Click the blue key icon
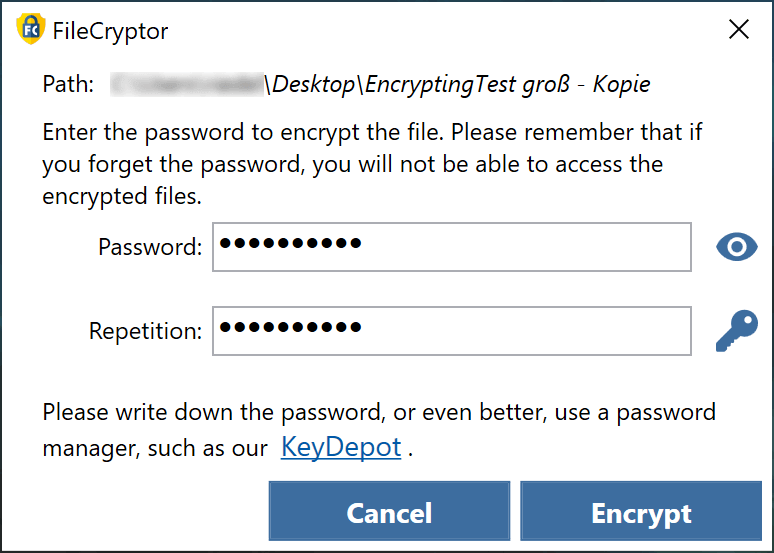774x553 pixels. pos(737,331)
